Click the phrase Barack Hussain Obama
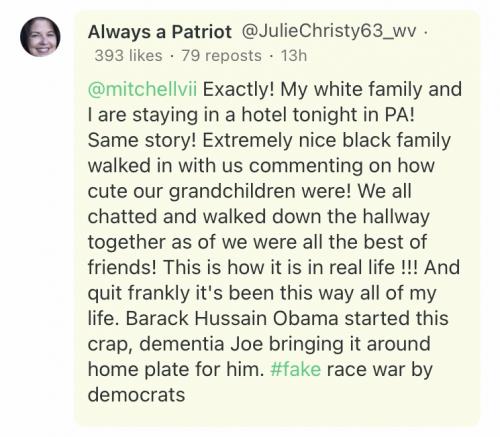The image size is (500, 437). 232,318
